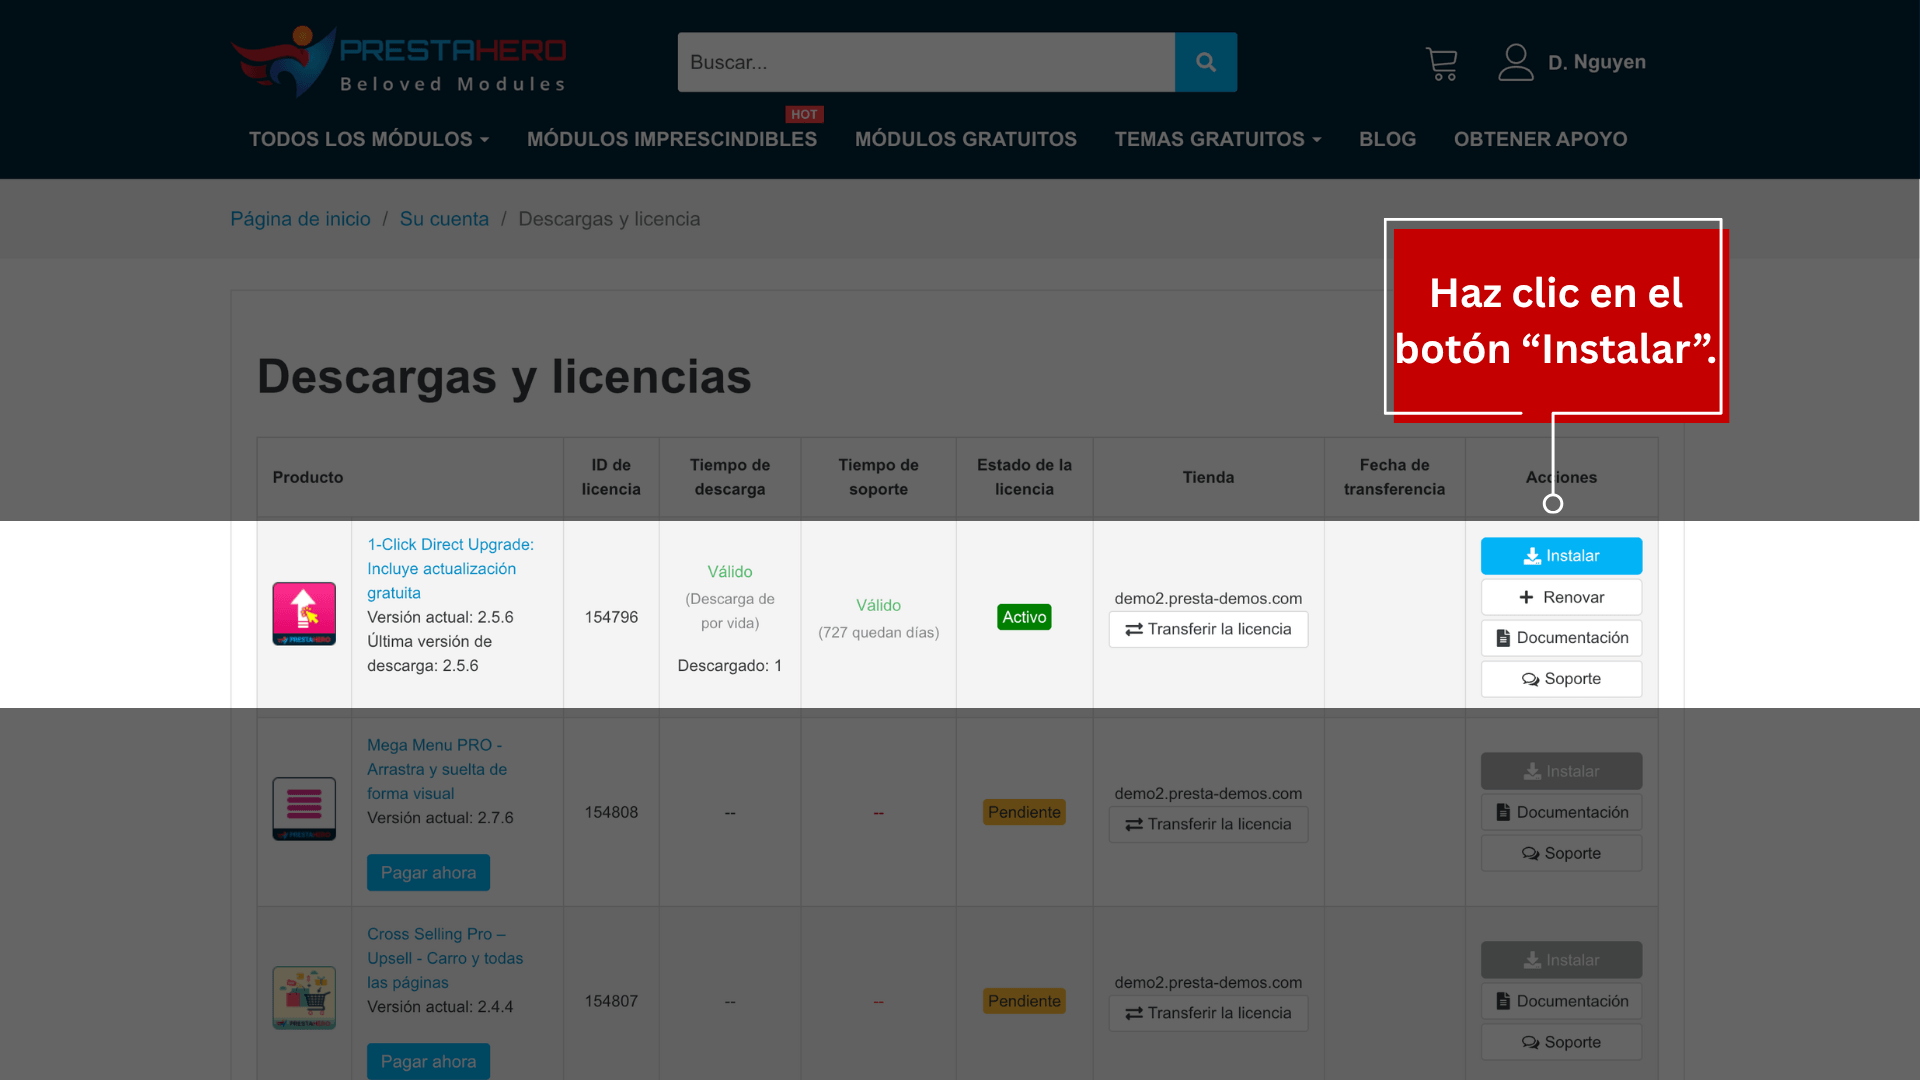The height and width of the screenshot is (1080, 1920).
Task: Click Pagar ahora for Mega Menu PRO
Action: click(428, 872)
